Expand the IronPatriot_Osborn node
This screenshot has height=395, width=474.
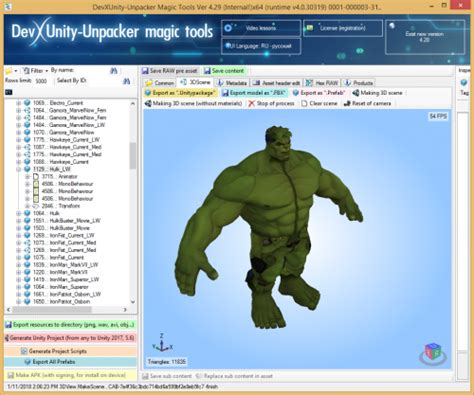pos(19,301)
